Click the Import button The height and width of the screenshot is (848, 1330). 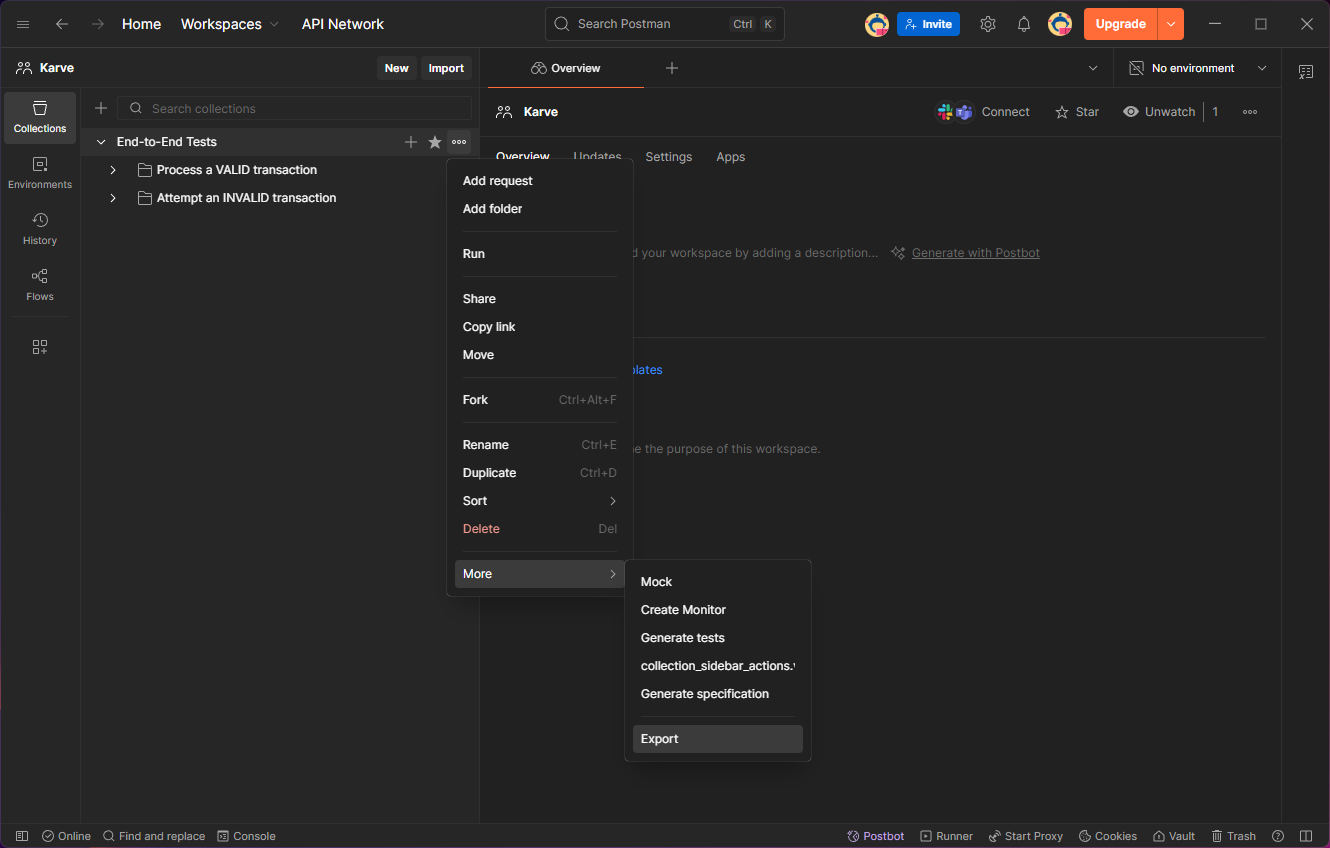click(x=446, y=68)
